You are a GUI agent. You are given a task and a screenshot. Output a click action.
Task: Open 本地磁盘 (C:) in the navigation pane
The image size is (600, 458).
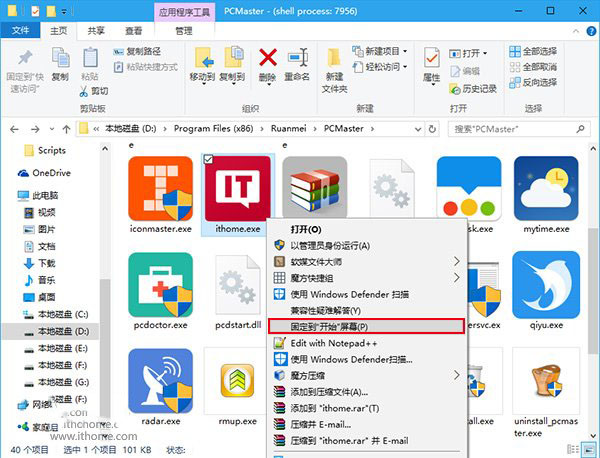coord(55,314)
